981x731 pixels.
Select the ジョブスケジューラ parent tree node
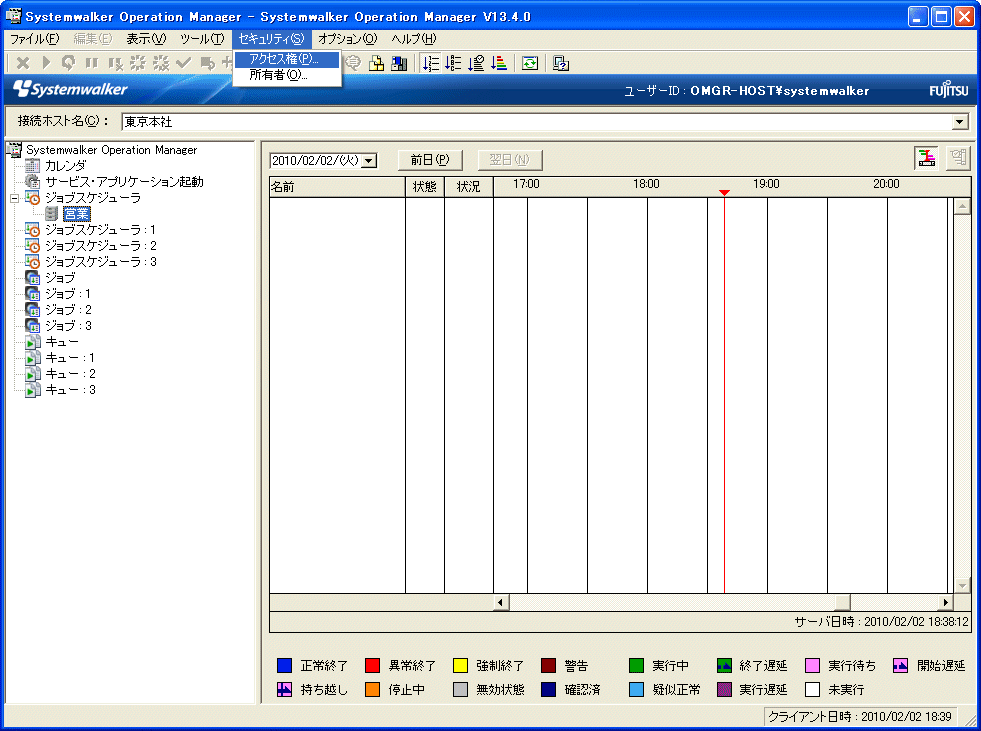(93, 198)
